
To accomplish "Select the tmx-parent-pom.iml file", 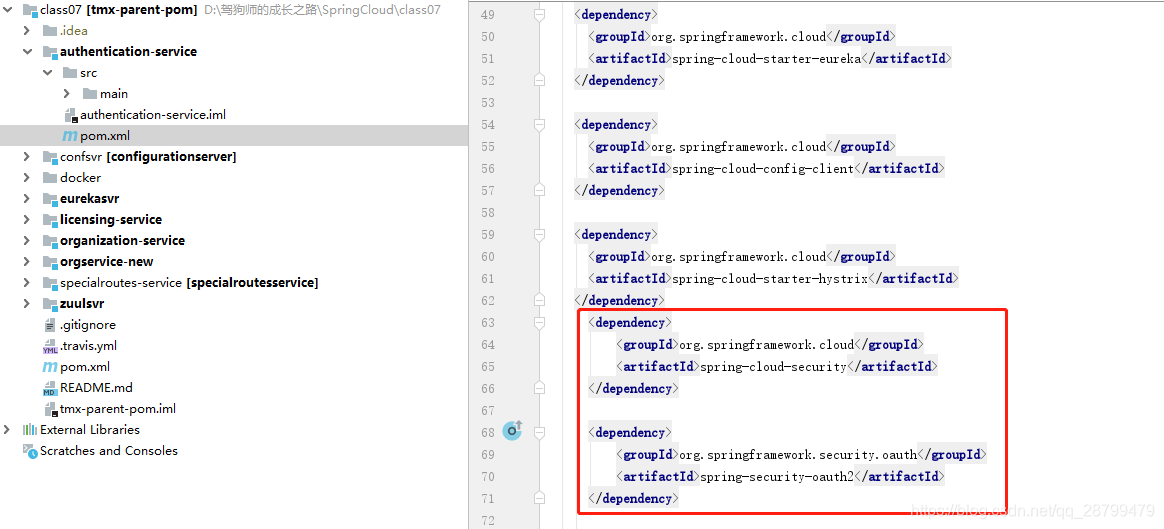I will (118, 409).
